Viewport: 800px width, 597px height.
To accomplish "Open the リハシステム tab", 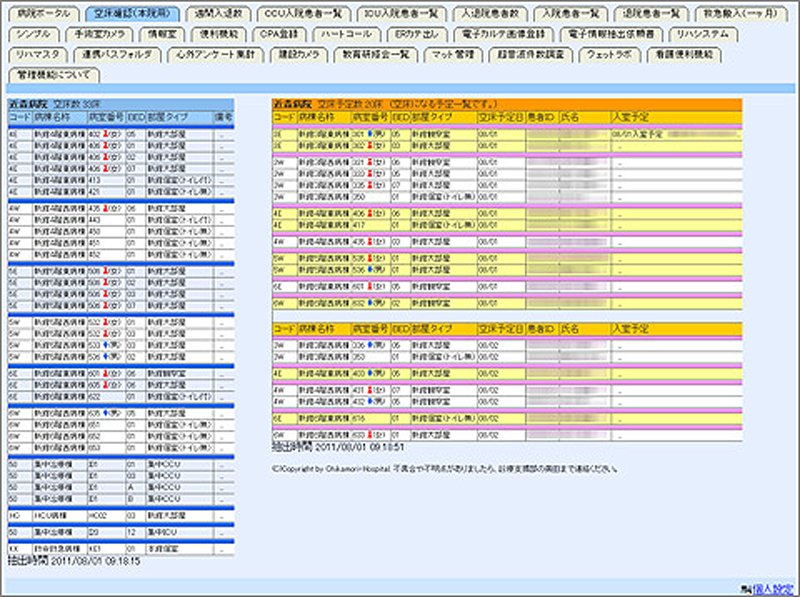I will 703,34.
